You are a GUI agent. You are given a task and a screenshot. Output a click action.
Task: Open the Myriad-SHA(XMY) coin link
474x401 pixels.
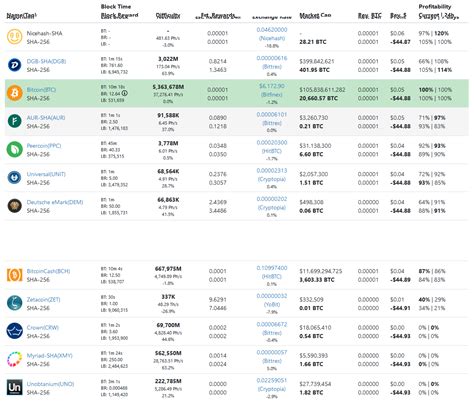click(x=50, y=355)
